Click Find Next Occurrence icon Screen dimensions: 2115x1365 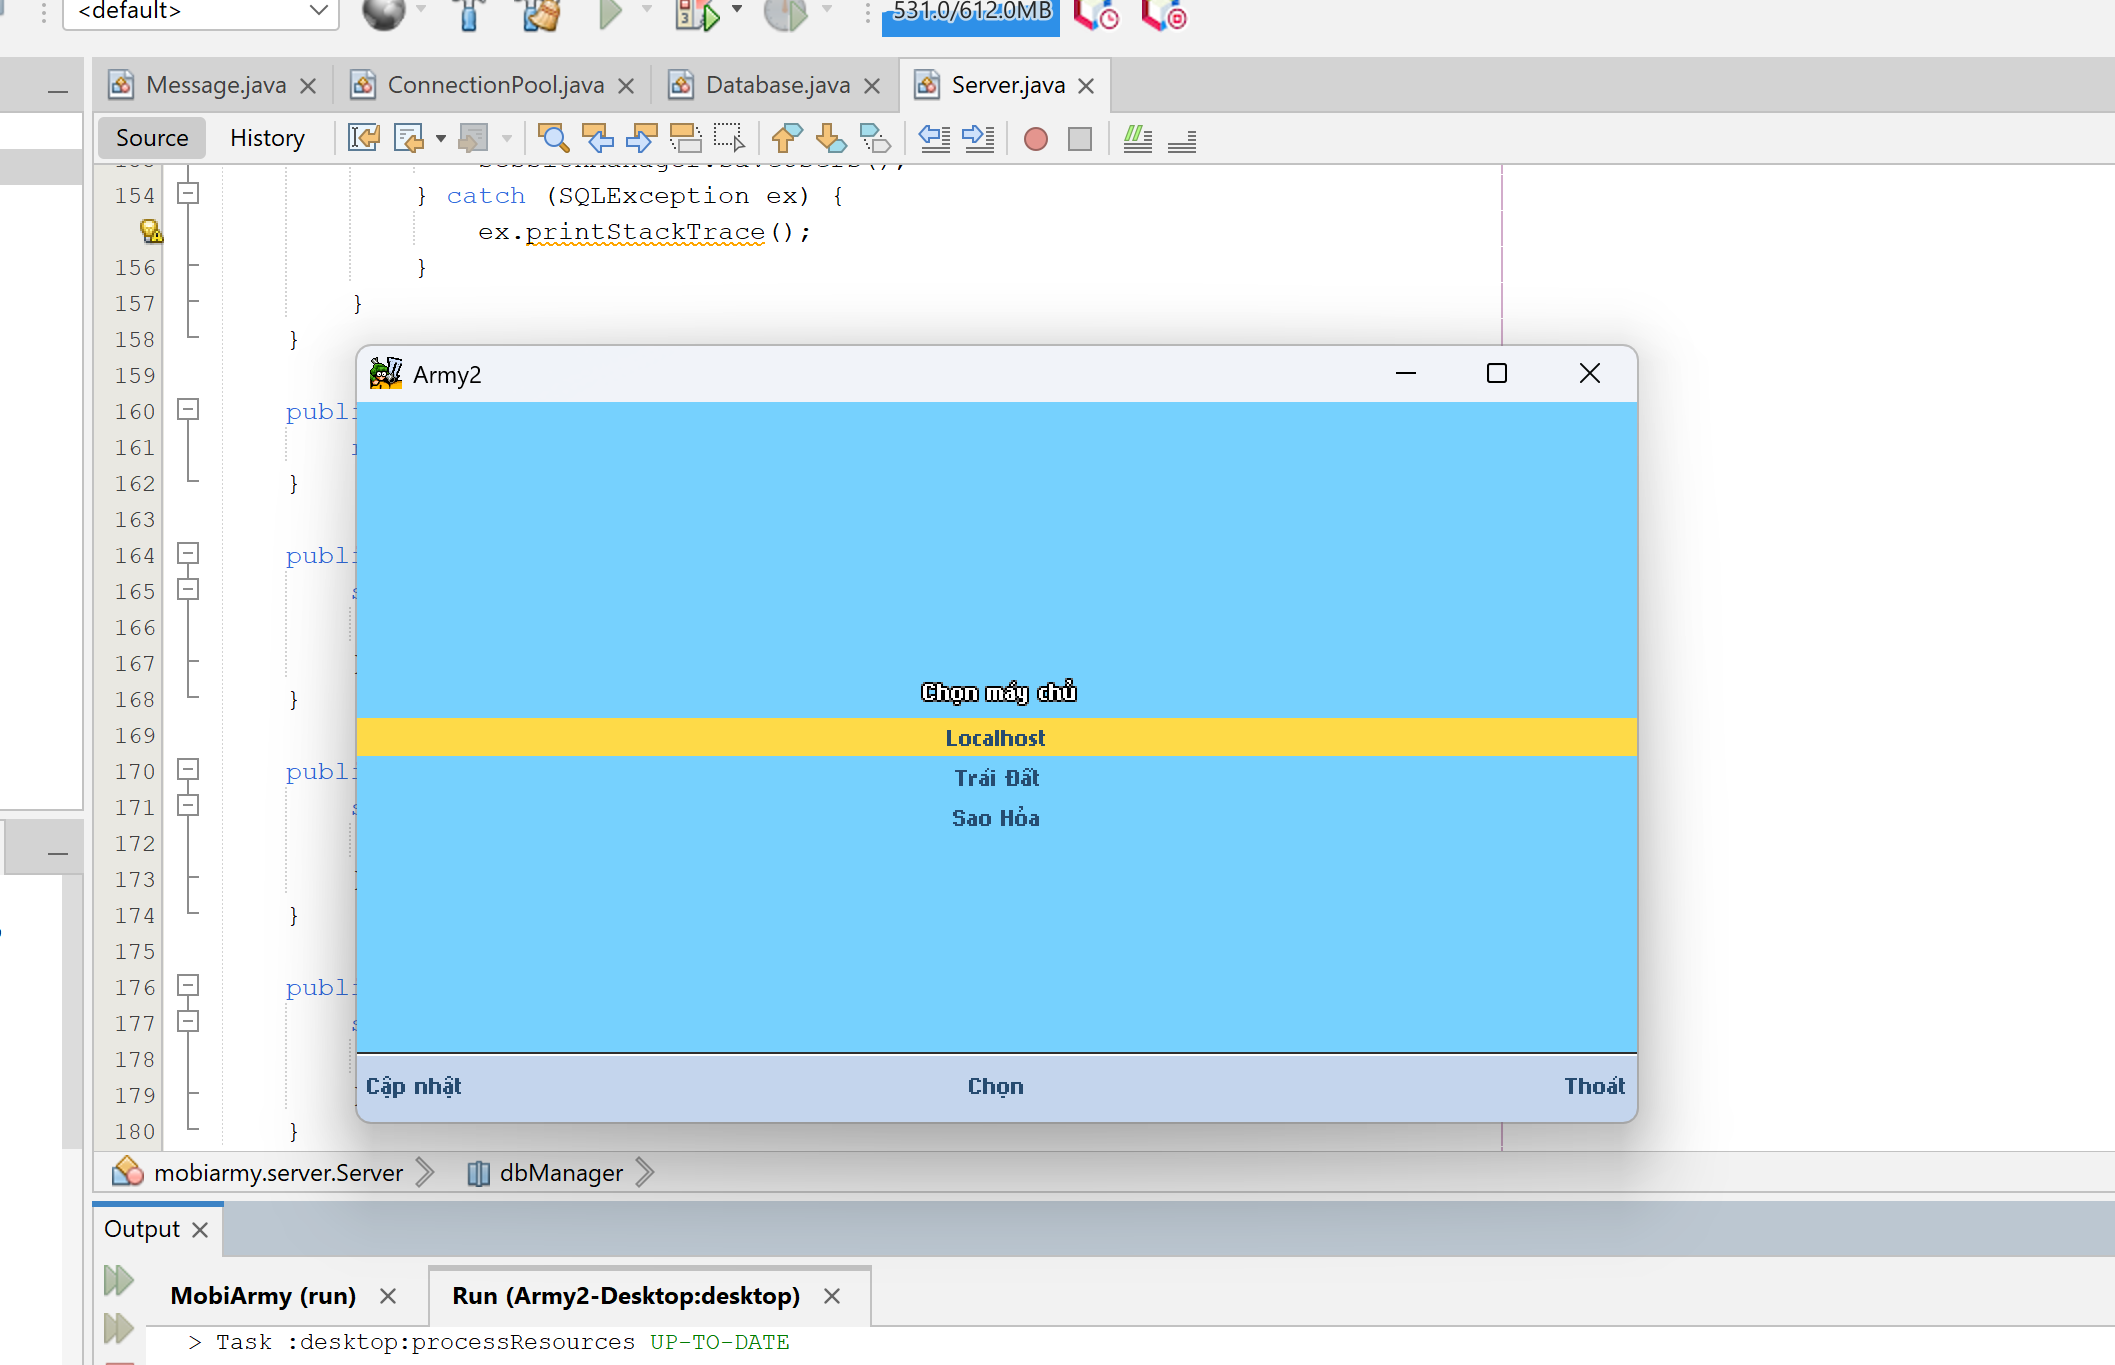click(641, 138)
